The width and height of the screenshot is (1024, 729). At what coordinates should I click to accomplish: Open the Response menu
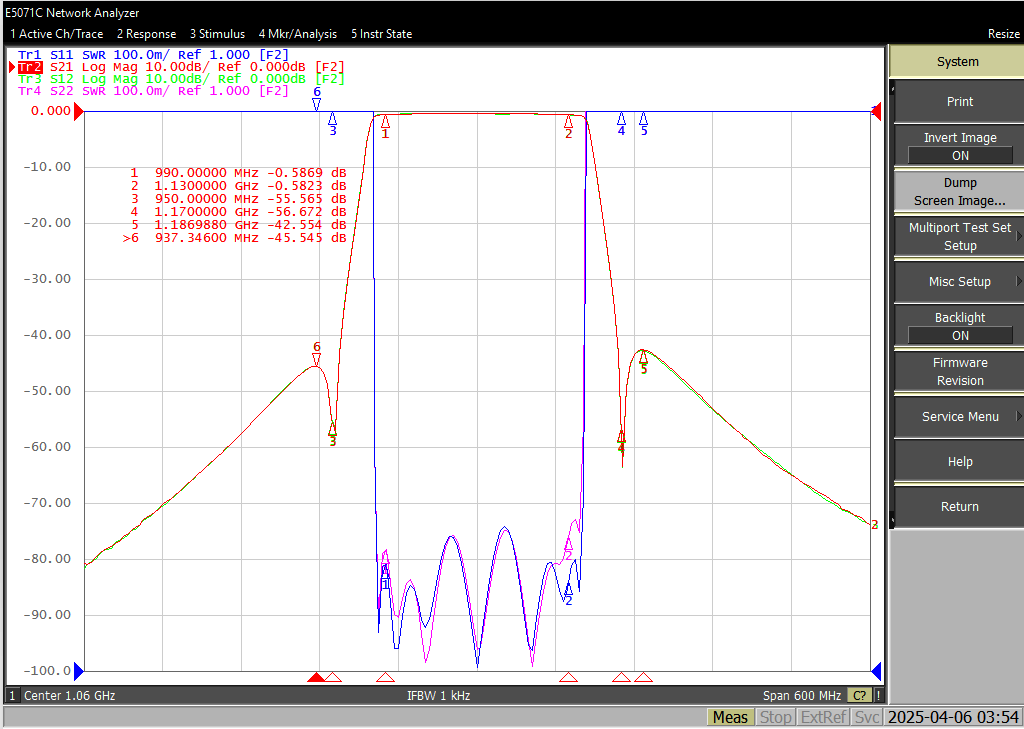coord(146,34)
